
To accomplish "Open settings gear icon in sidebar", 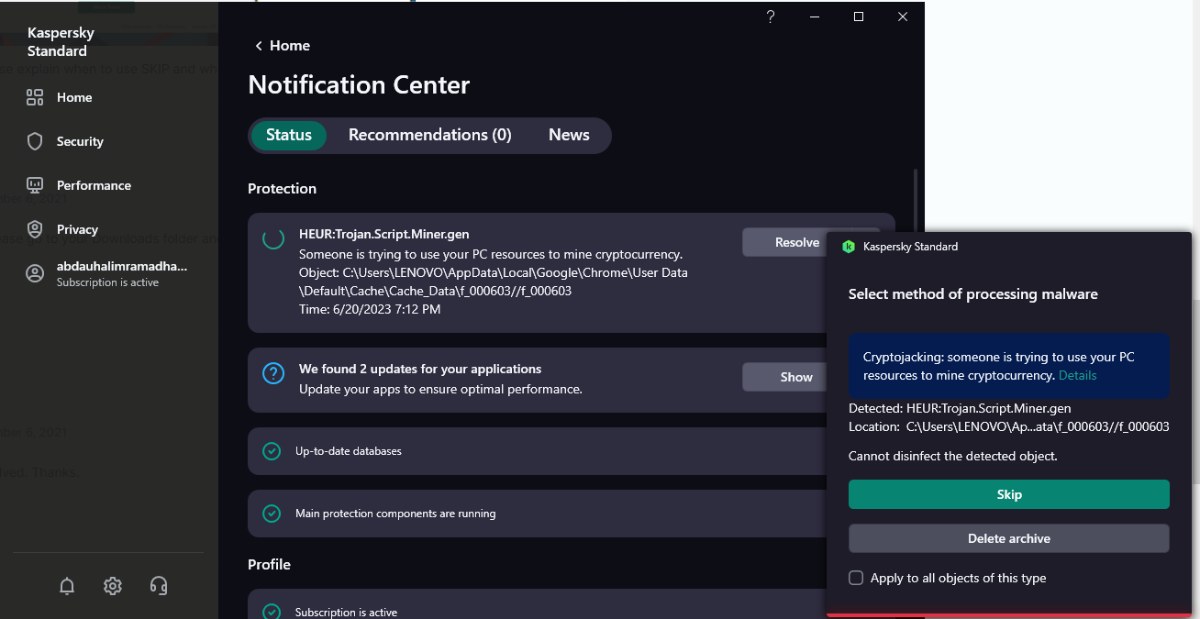I will (112, 587).
